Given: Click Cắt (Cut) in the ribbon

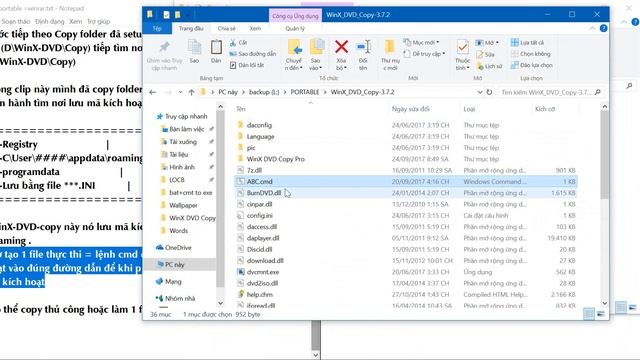Looking at the screenshot, I should 238,42.
